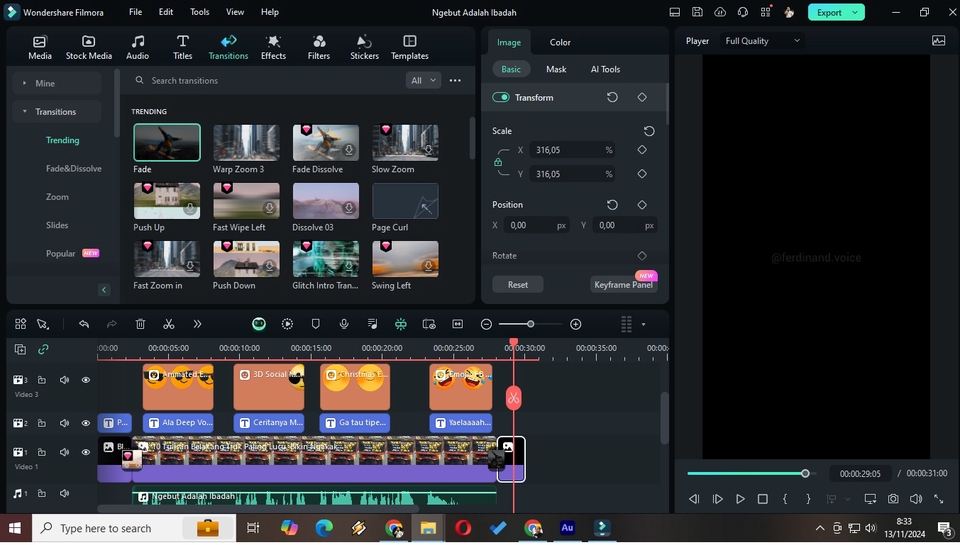Toggle the Transform switch off
The height and width of the screenshot is (545, 960).
[501, 98]
